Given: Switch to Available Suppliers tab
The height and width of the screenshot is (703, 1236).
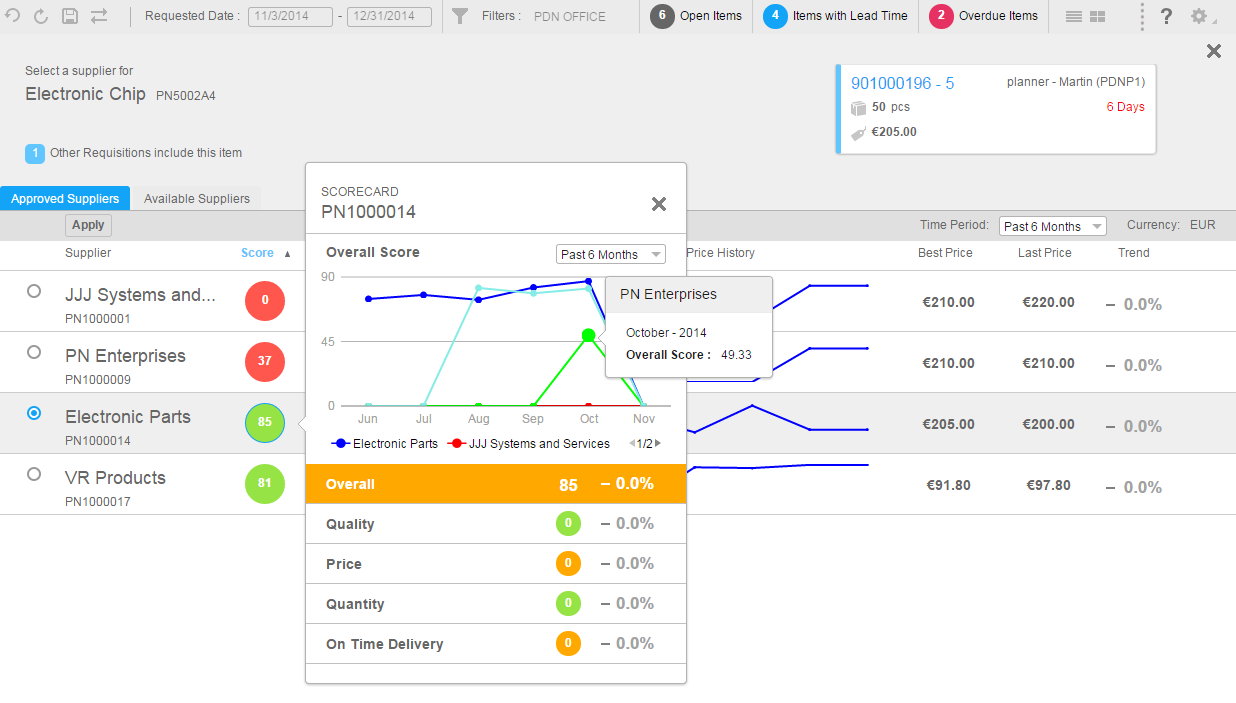Looking at the screenshot, I should (x=196, y=198).
